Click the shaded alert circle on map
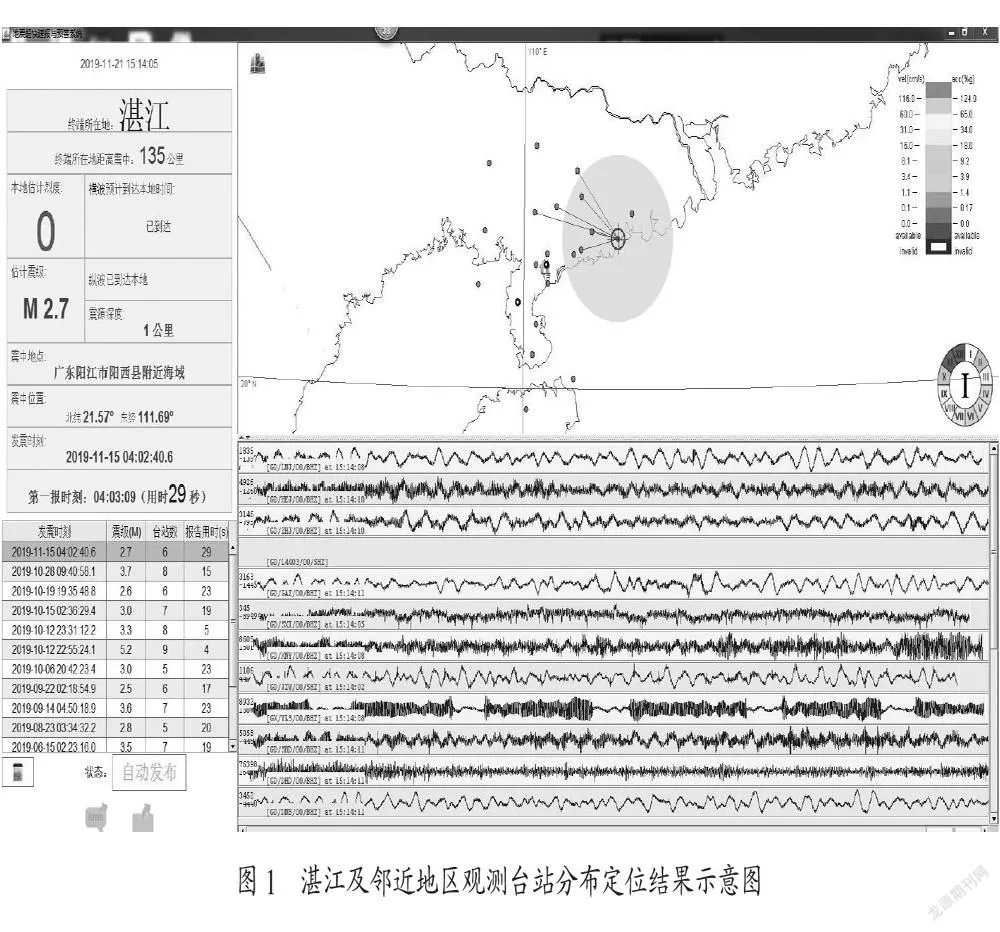 [617, 238]
